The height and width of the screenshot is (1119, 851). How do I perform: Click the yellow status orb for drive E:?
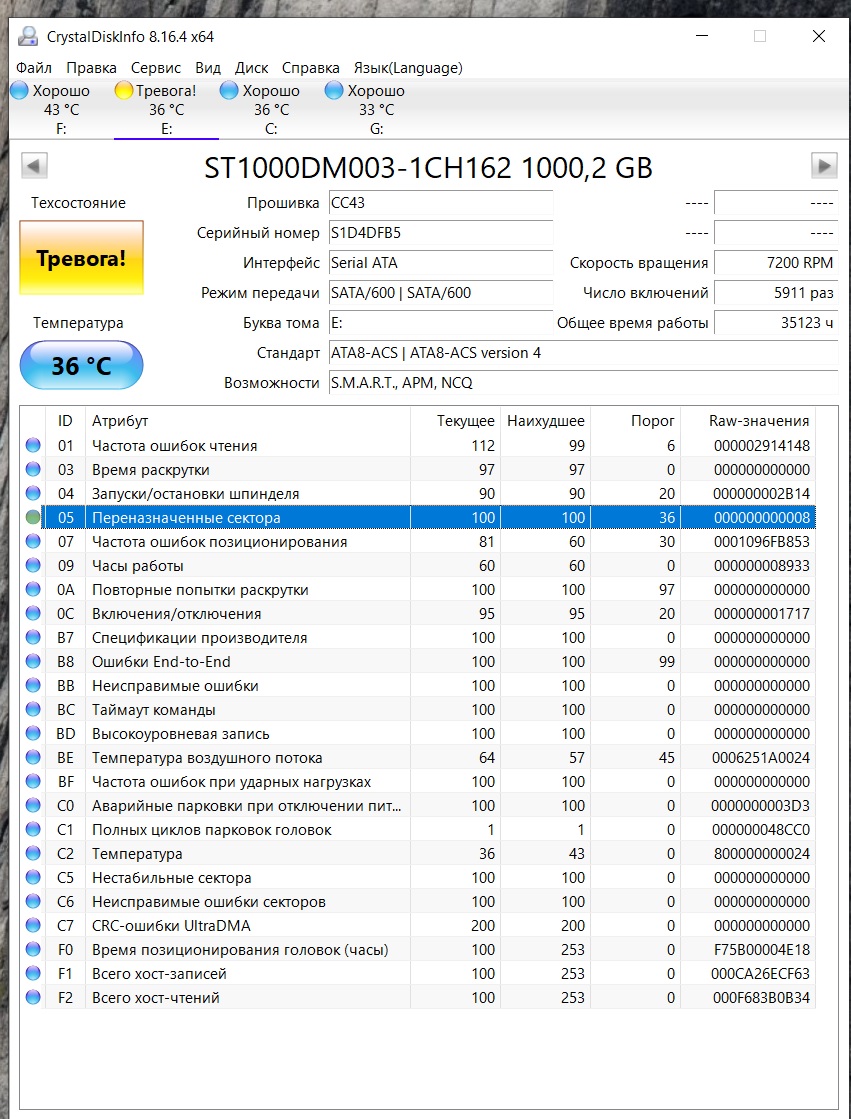click(x=124, y=91)
